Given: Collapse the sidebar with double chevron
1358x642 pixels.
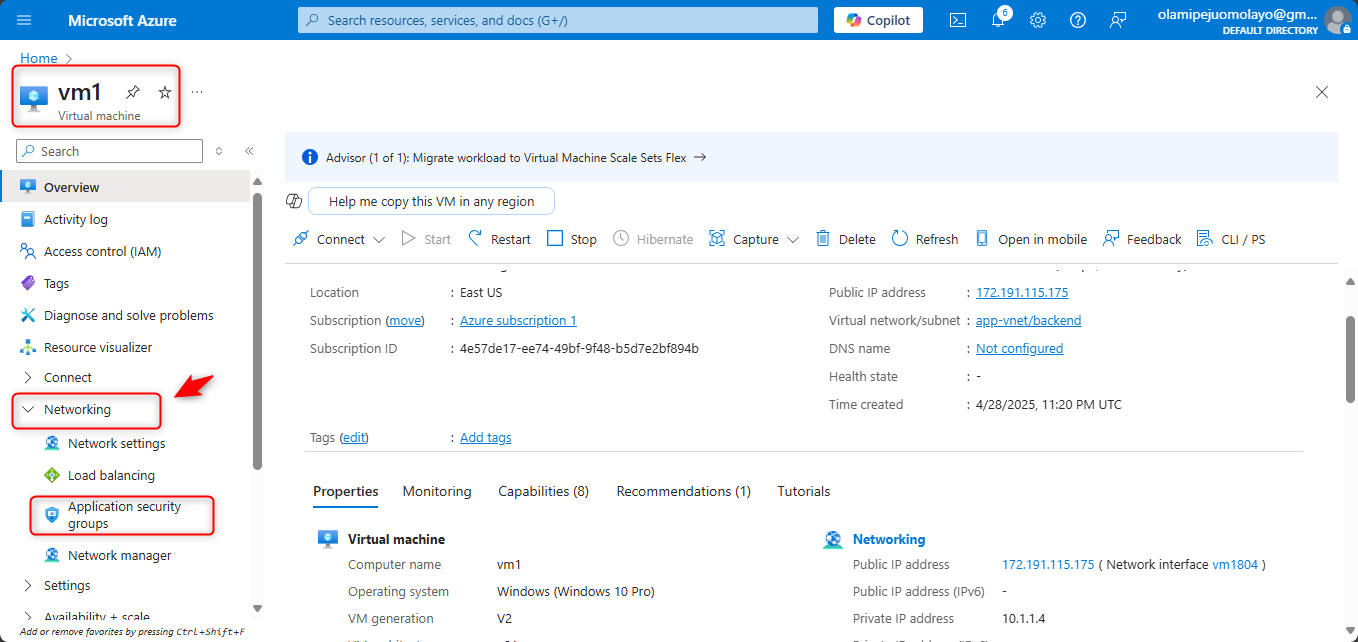Looking at the screenshot, I should 249,151.
